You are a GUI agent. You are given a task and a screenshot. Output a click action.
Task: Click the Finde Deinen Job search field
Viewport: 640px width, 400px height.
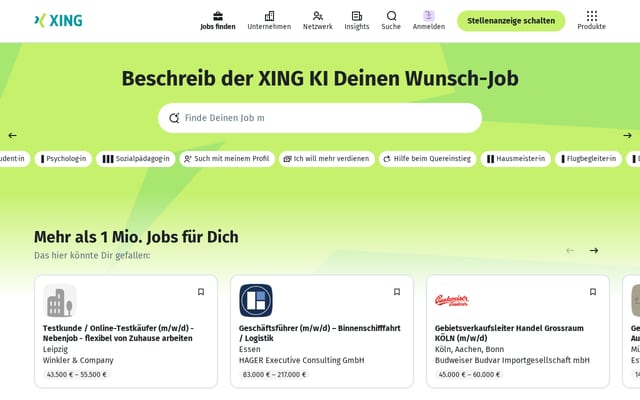(320, 118)
